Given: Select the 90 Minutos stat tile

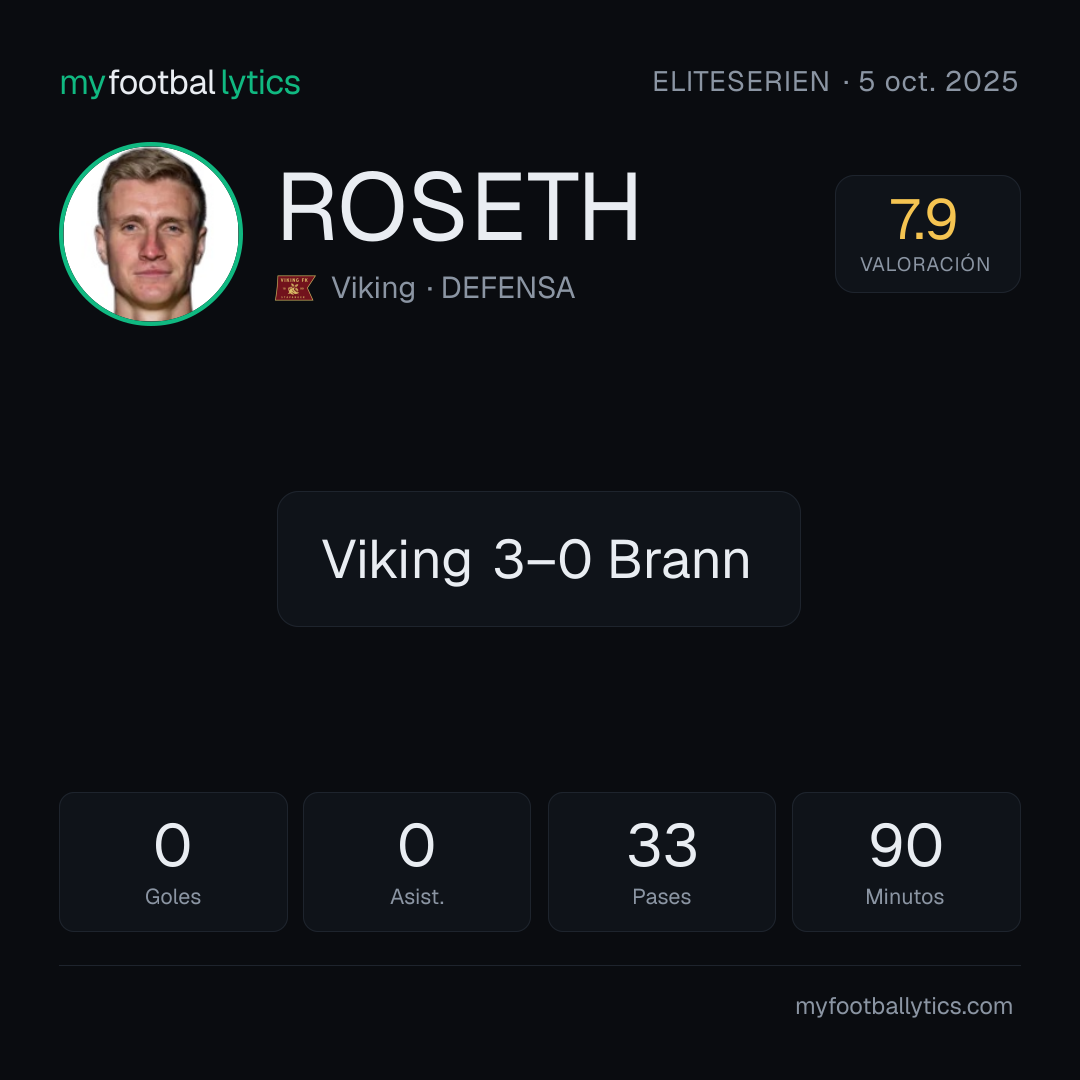Looking at the screenshot, I should (906, 862).
